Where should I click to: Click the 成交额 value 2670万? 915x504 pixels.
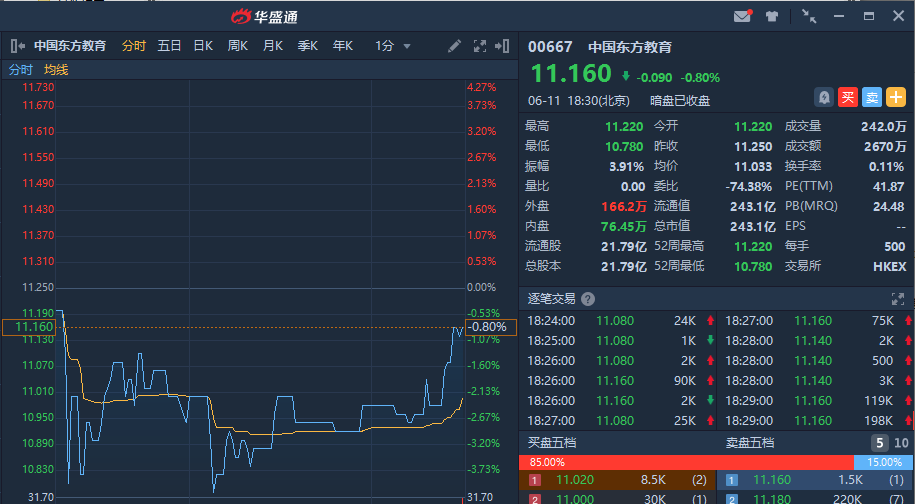pyautogui.click(x=885, y=146)
